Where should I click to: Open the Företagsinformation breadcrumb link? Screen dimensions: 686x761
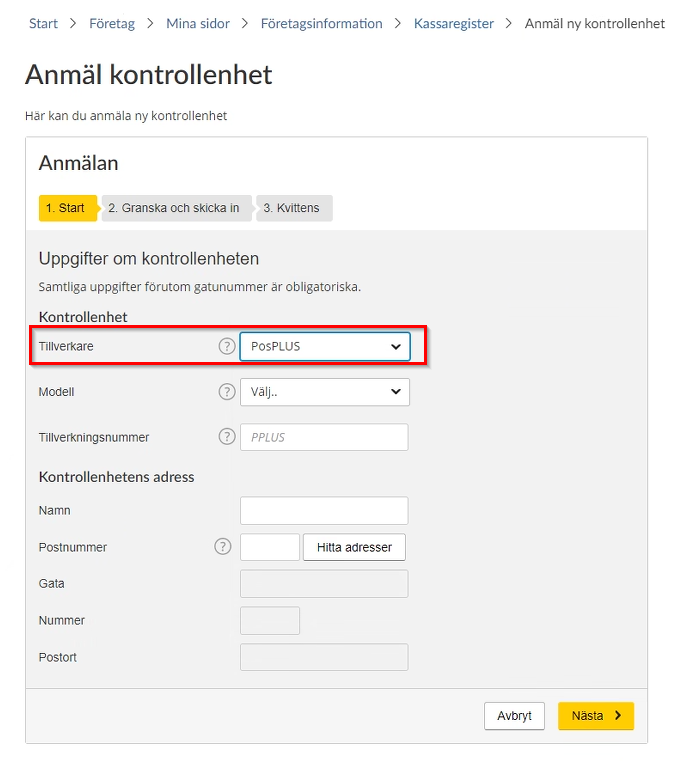(x=321, y=23)
